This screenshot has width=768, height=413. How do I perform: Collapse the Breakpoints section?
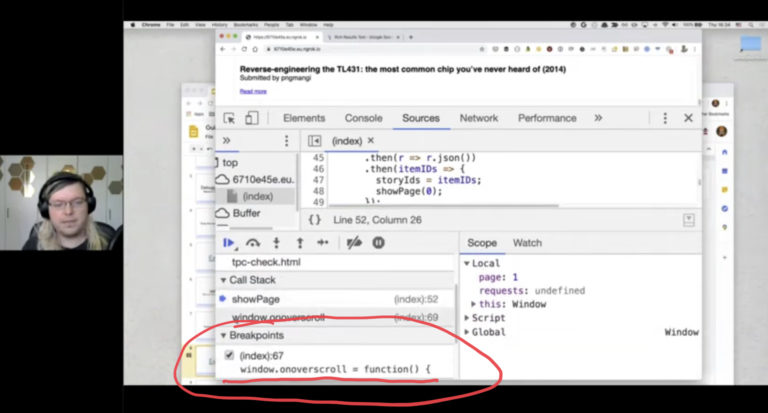click(x=223, y=336)
